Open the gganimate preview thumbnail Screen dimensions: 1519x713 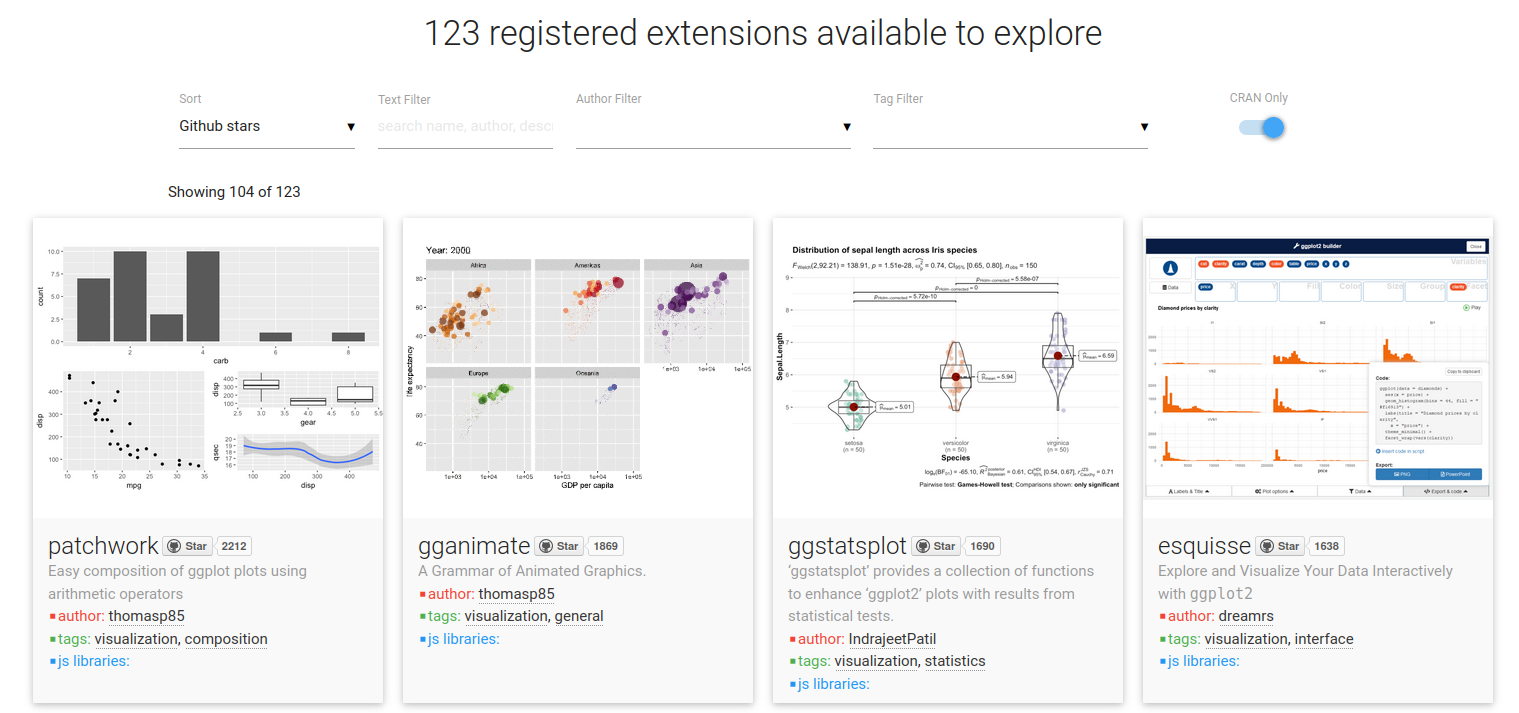point(578,368)
